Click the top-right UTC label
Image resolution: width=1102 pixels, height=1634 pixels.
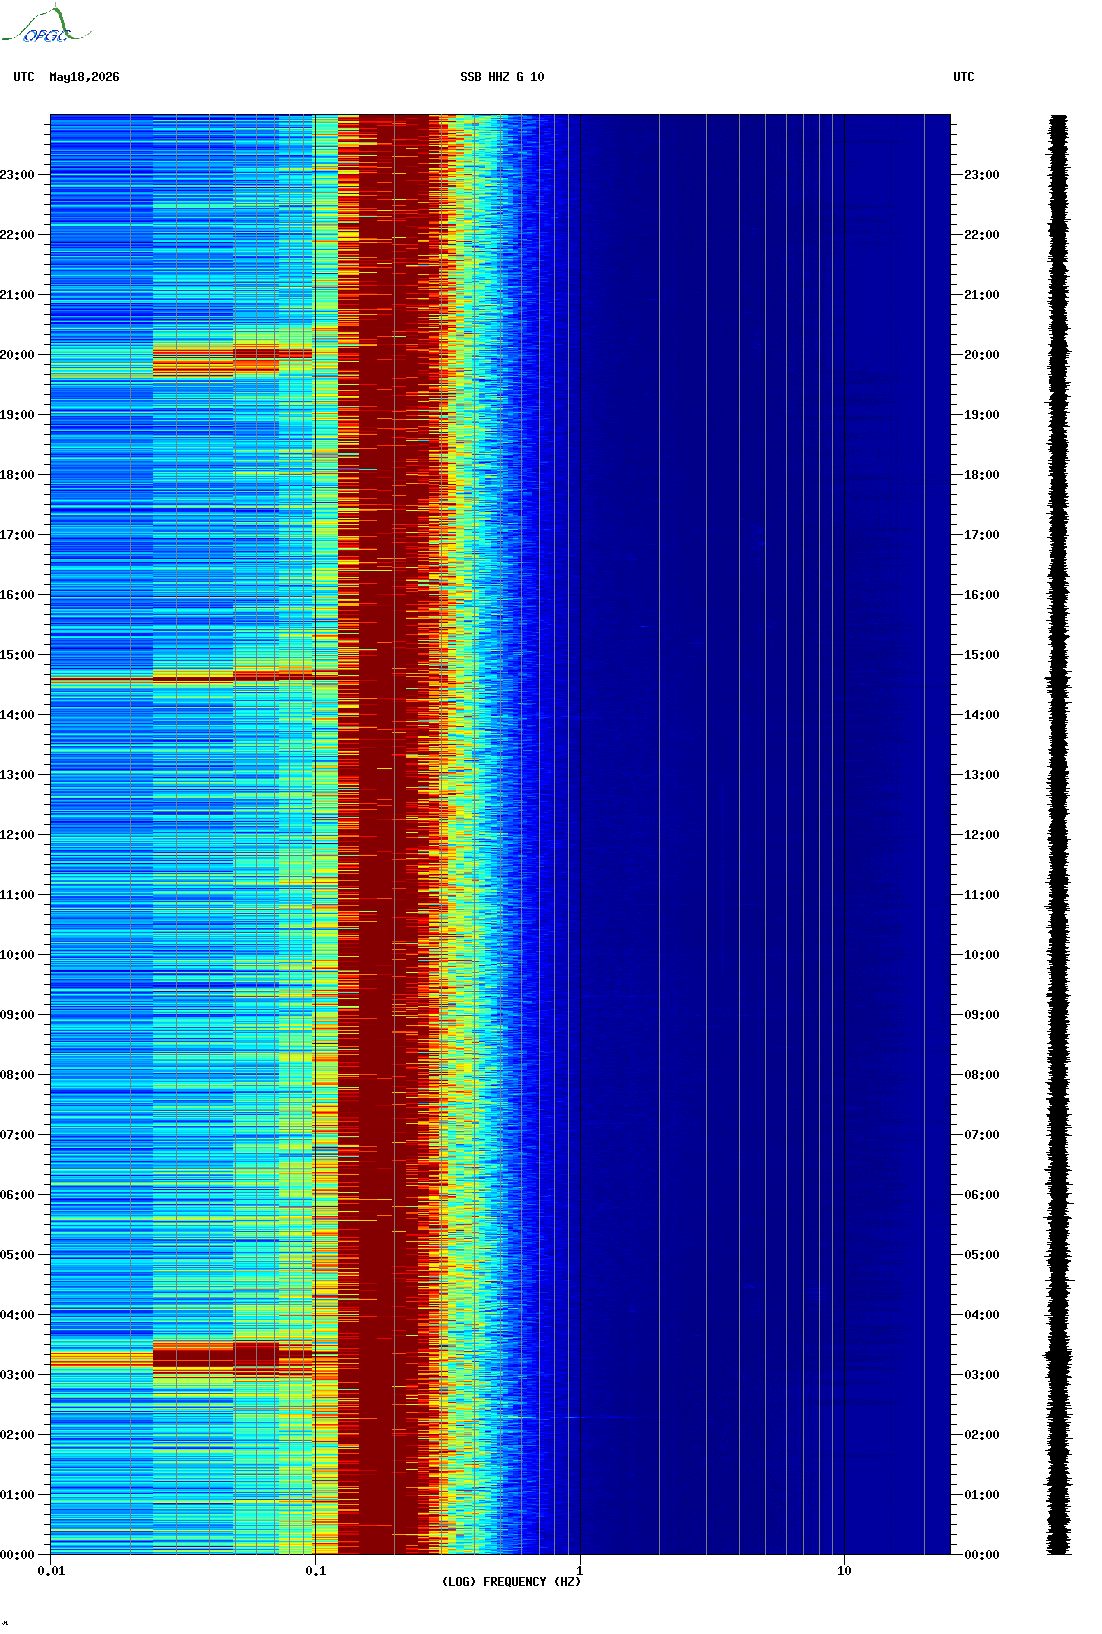pyautogui.click(x=963, y=77)
